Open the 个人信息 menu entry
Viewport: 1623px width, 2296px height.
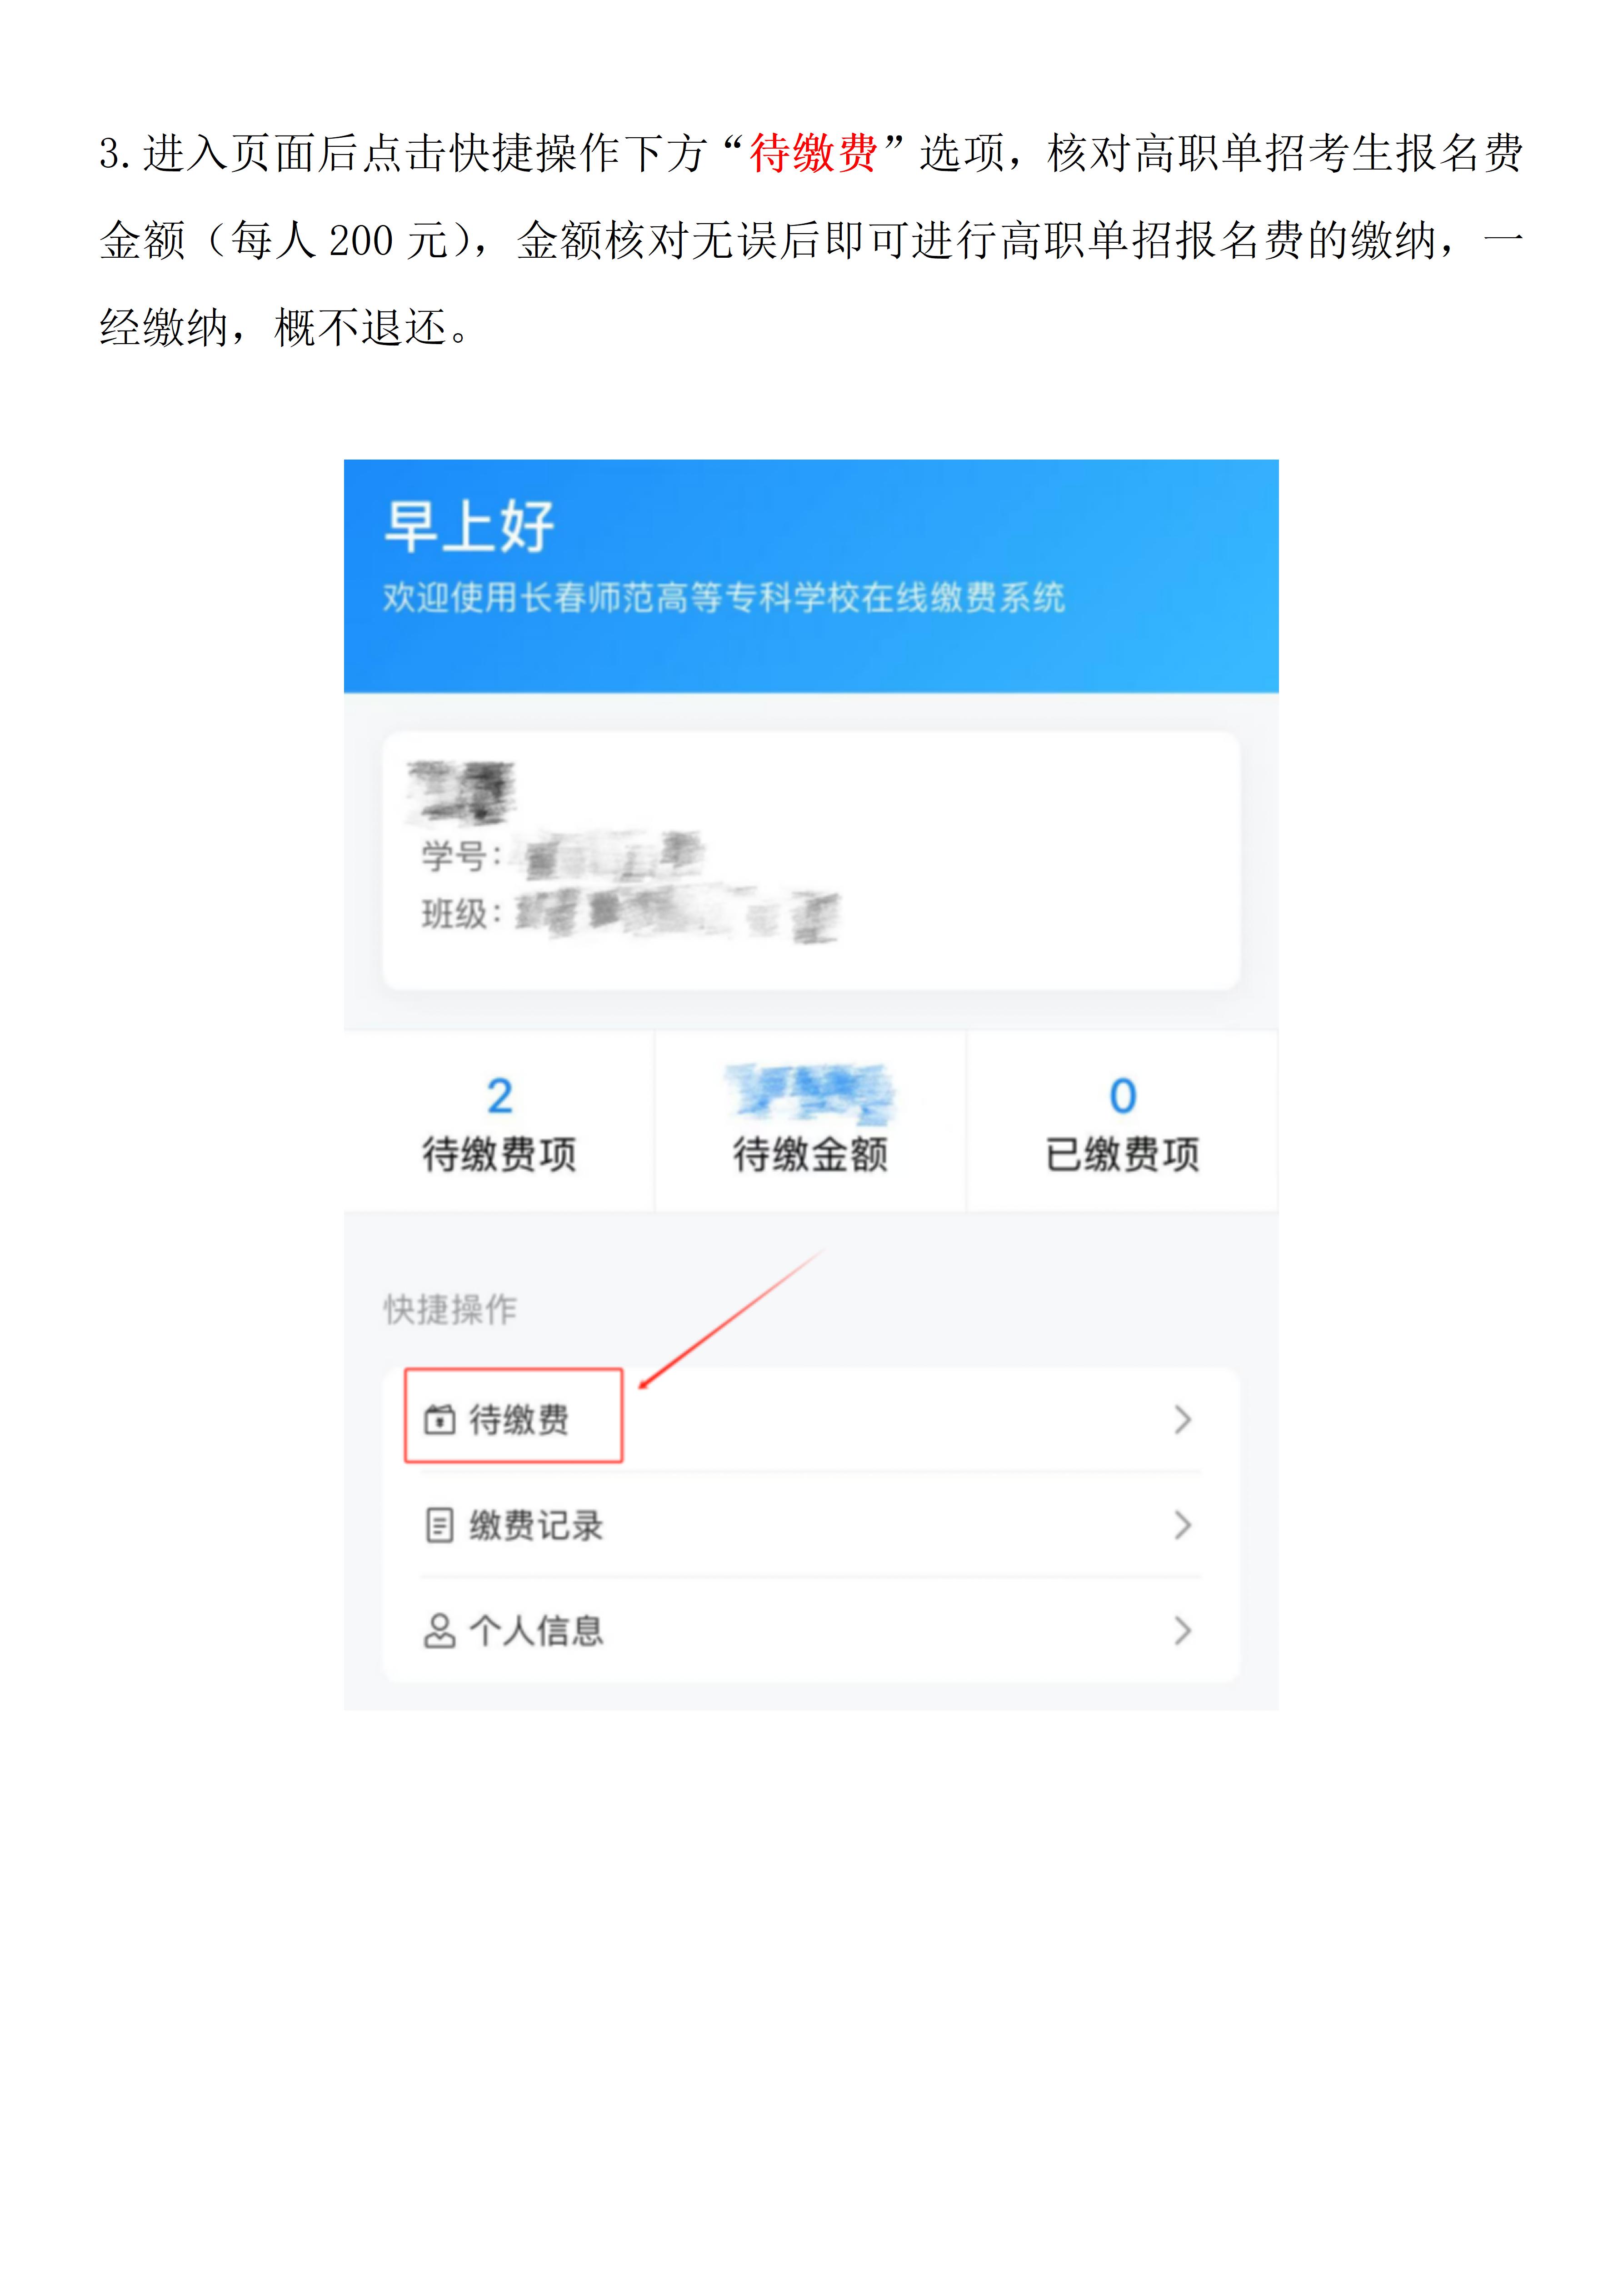(x=811, y=1631)
